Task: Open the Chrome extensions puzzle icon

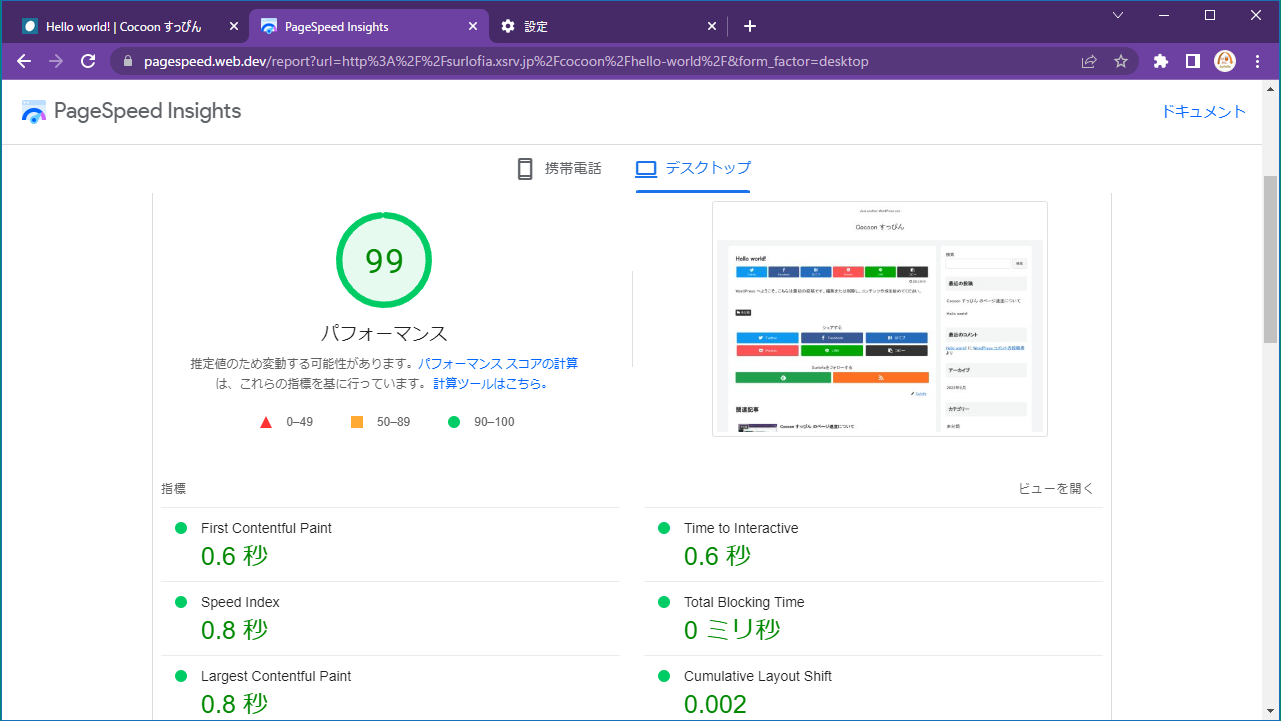Action: tap(1159, 60)
